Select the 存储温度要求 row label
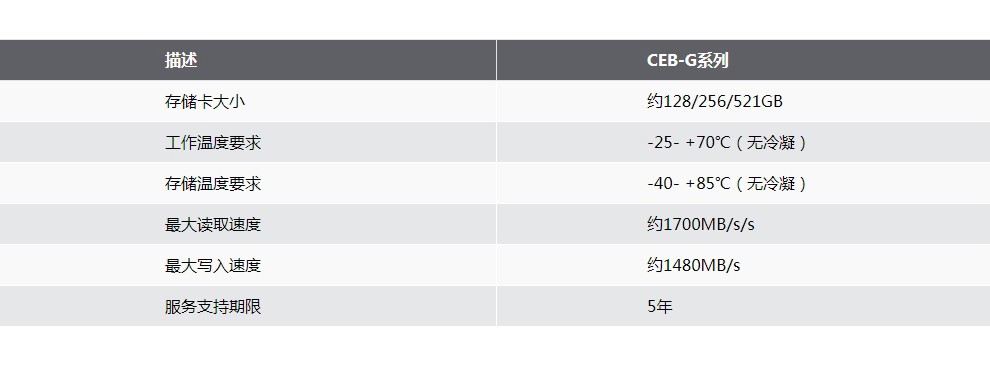This screenshot has height=372, width=990. pos(213,183)
